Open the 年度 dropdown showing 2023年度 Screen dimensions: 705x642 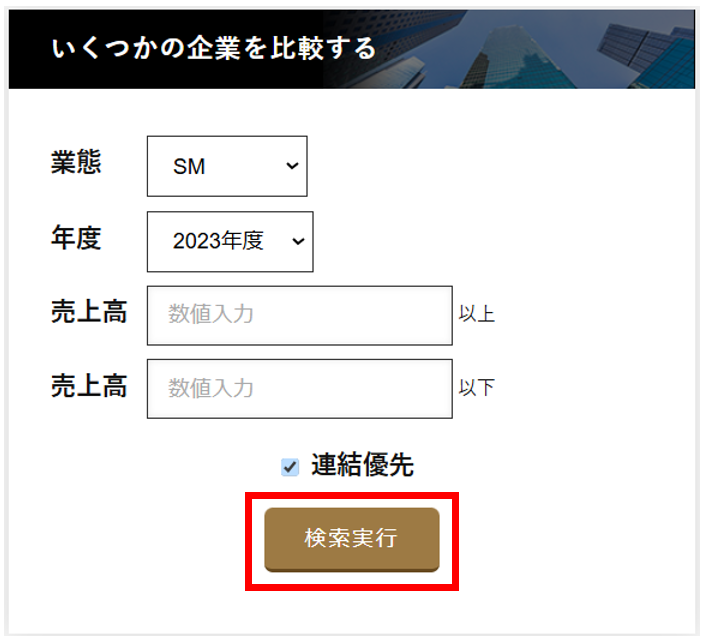click(230, 241)
